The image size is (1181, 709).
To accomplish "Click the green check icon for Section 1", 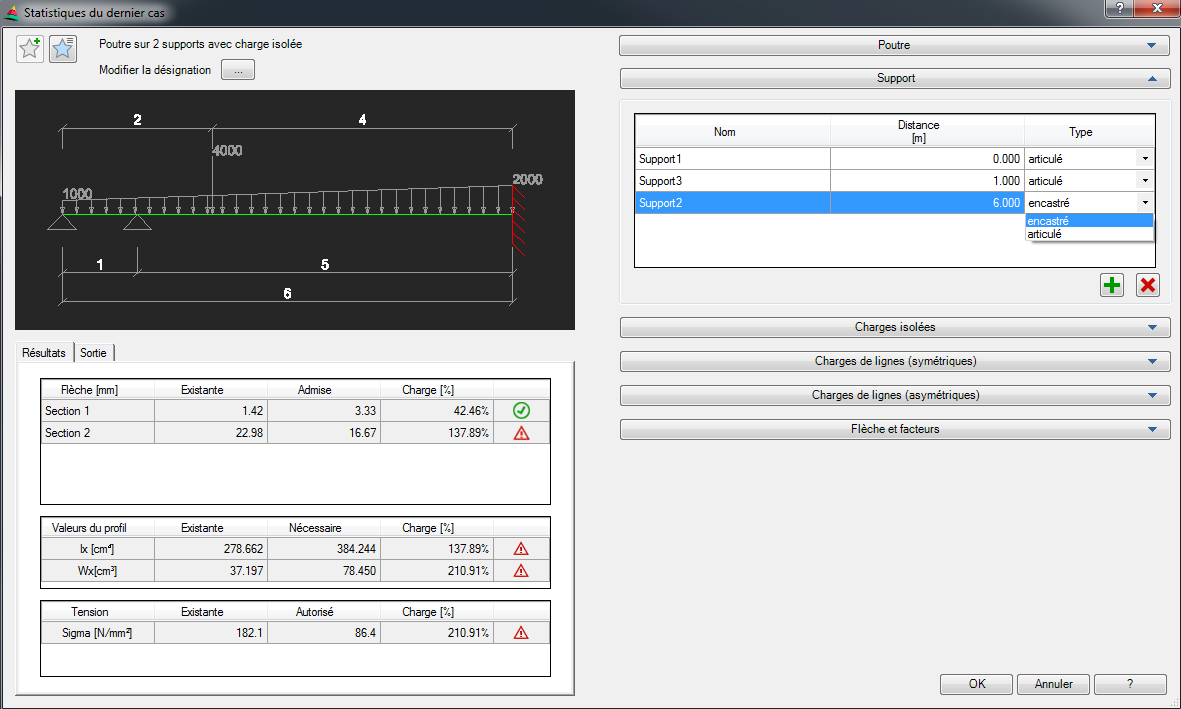I will pos(520,411).
